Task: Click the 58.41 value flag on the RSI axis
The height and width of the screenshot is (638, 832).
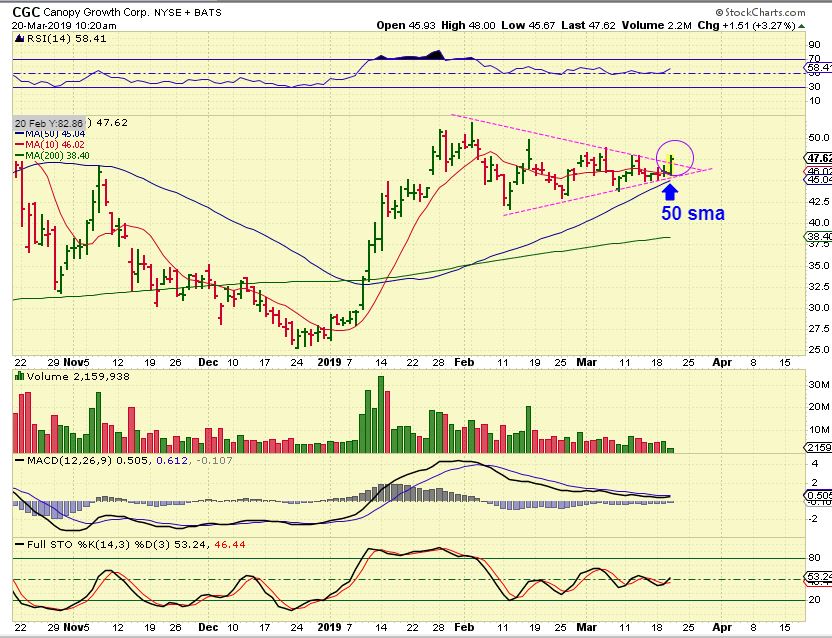Action: (x=819, y=67)
